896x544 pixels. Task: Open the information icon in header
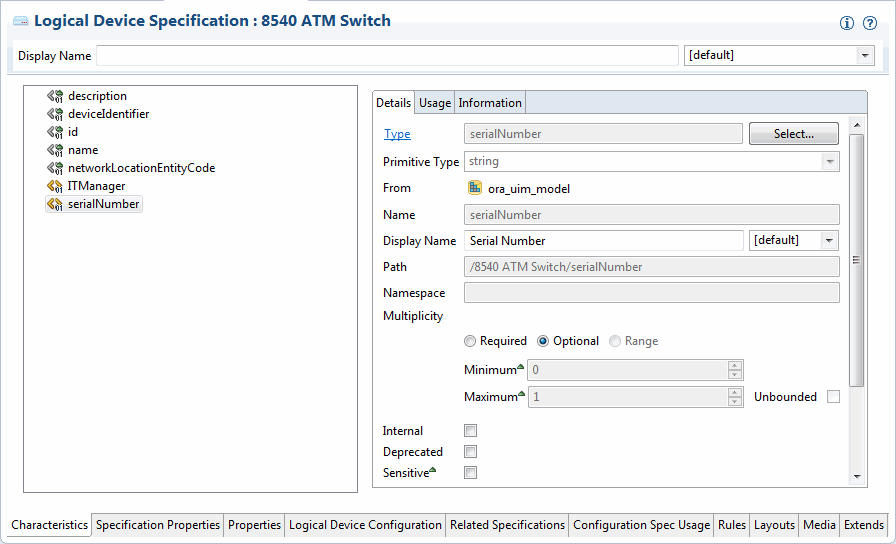click(847, 24)
